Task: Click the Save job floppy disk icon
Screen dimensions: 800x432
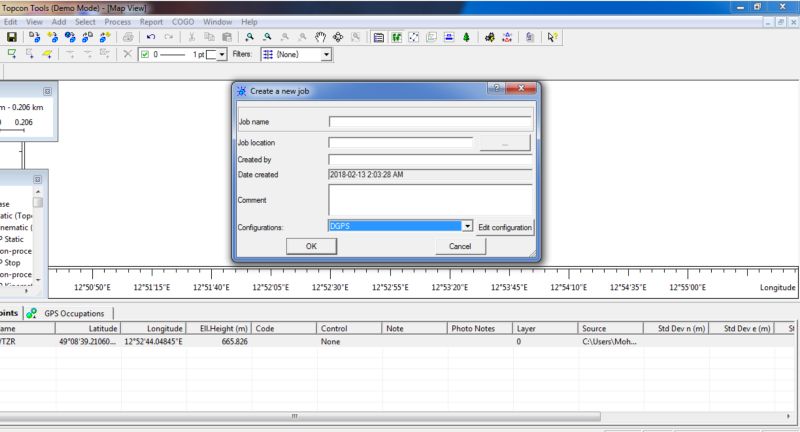Action: point(12,37)
